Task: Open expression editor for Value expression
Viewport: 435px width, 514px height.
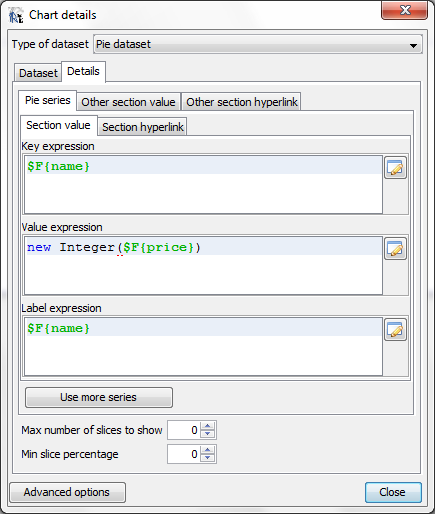Action: pos(395,249)
